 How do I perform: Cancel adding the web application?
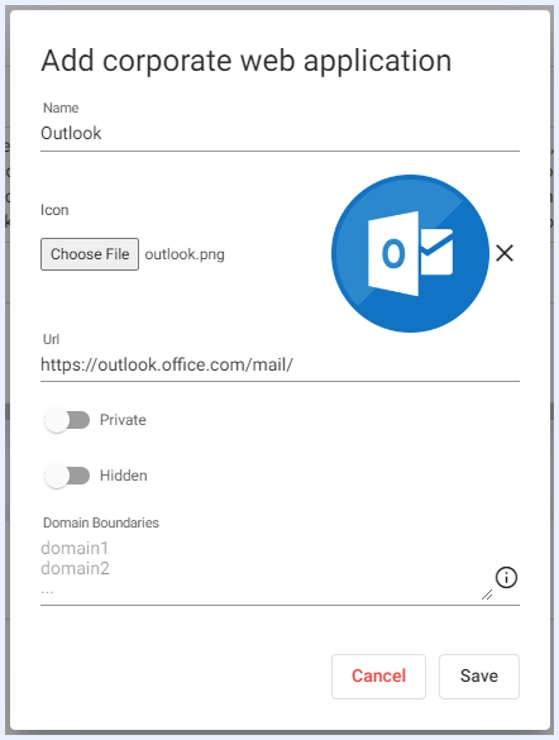pyautogui.click(x=379, y=676)
